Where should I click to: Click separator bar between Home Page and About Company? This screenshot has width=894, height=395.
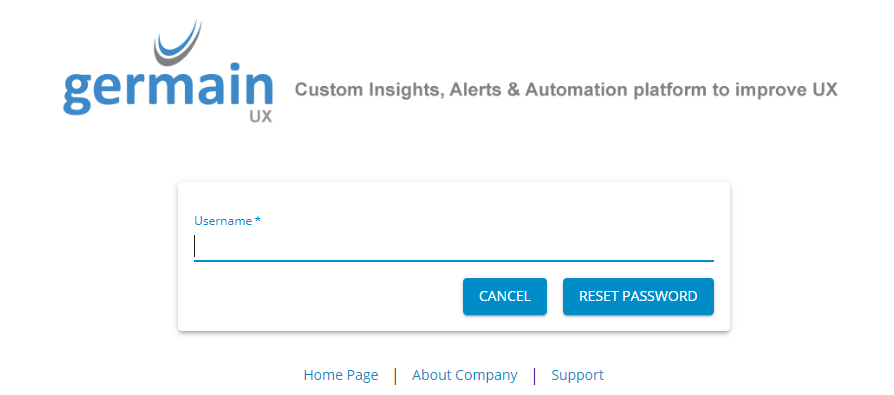coord(395,376)
